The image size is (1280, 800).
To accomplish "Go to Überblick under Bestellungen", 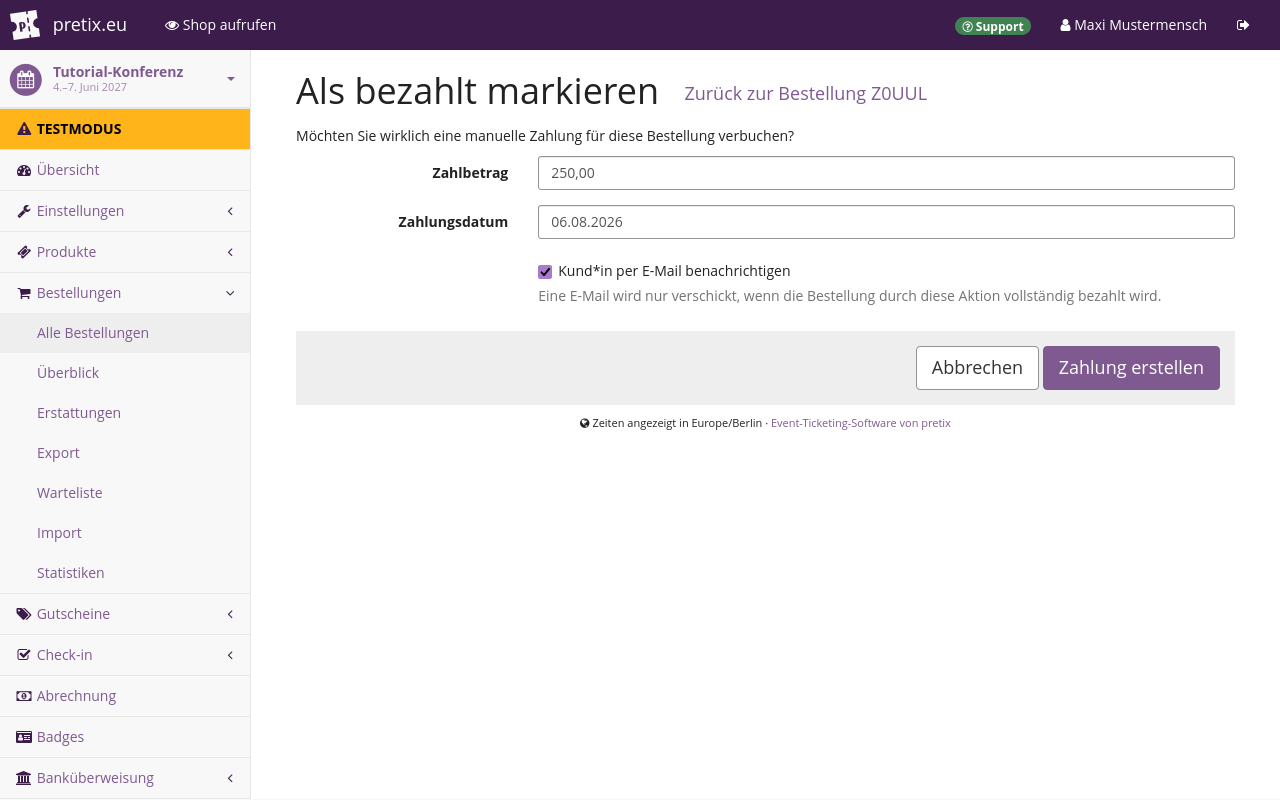I will [125, 373].
